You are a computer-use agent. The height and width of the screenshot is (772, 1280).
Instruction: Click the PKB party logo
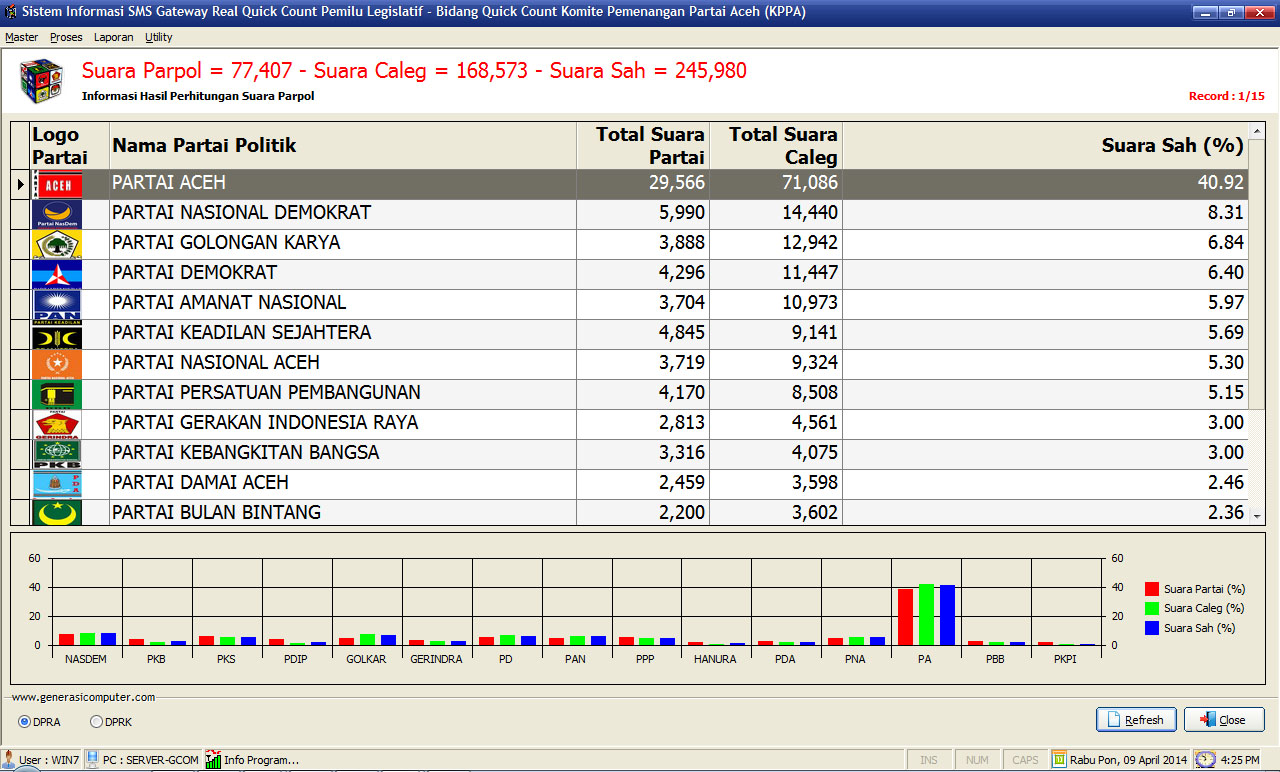57,454
